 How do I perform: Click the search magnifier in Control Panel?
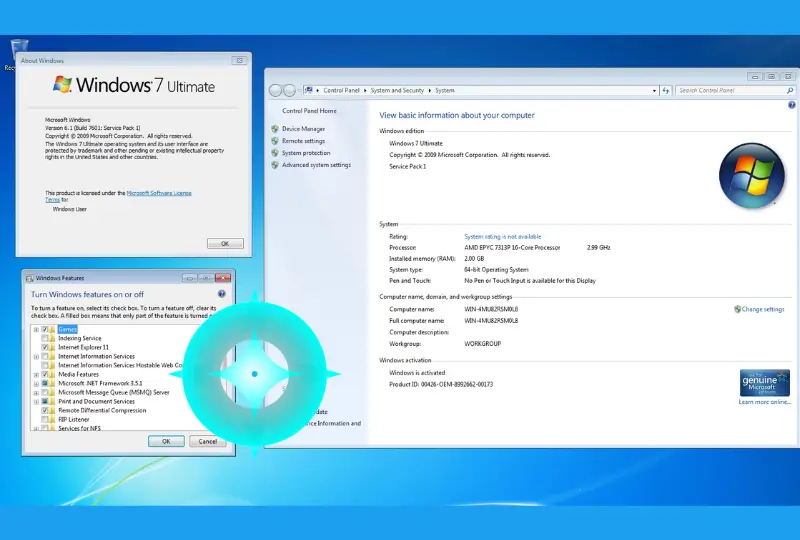click(x=790, y=90)
